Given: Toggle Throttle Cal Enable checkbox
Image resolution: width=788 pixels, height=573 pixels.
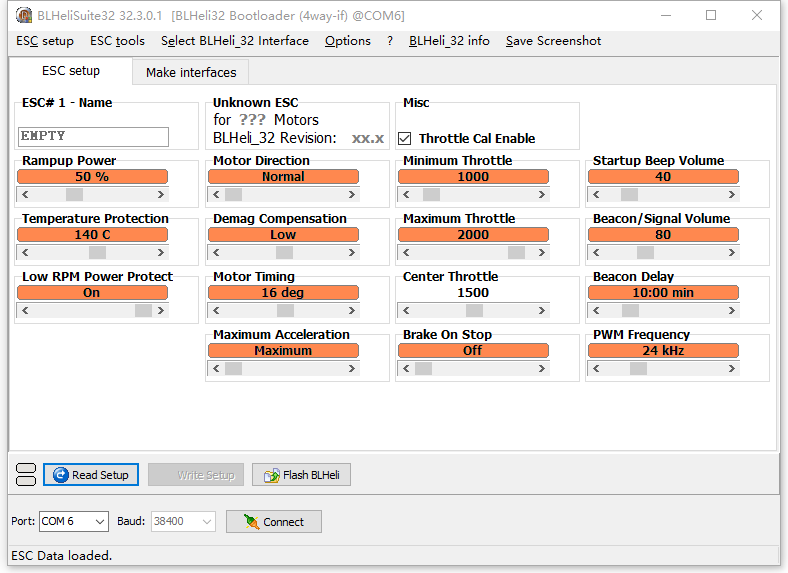Looking at the screenshot, I should (405, 138).
